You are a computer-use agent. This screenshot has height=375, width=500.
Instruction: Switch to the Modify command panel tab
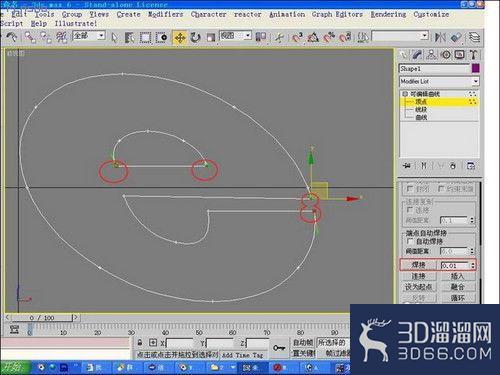click(x=417, y=55)
